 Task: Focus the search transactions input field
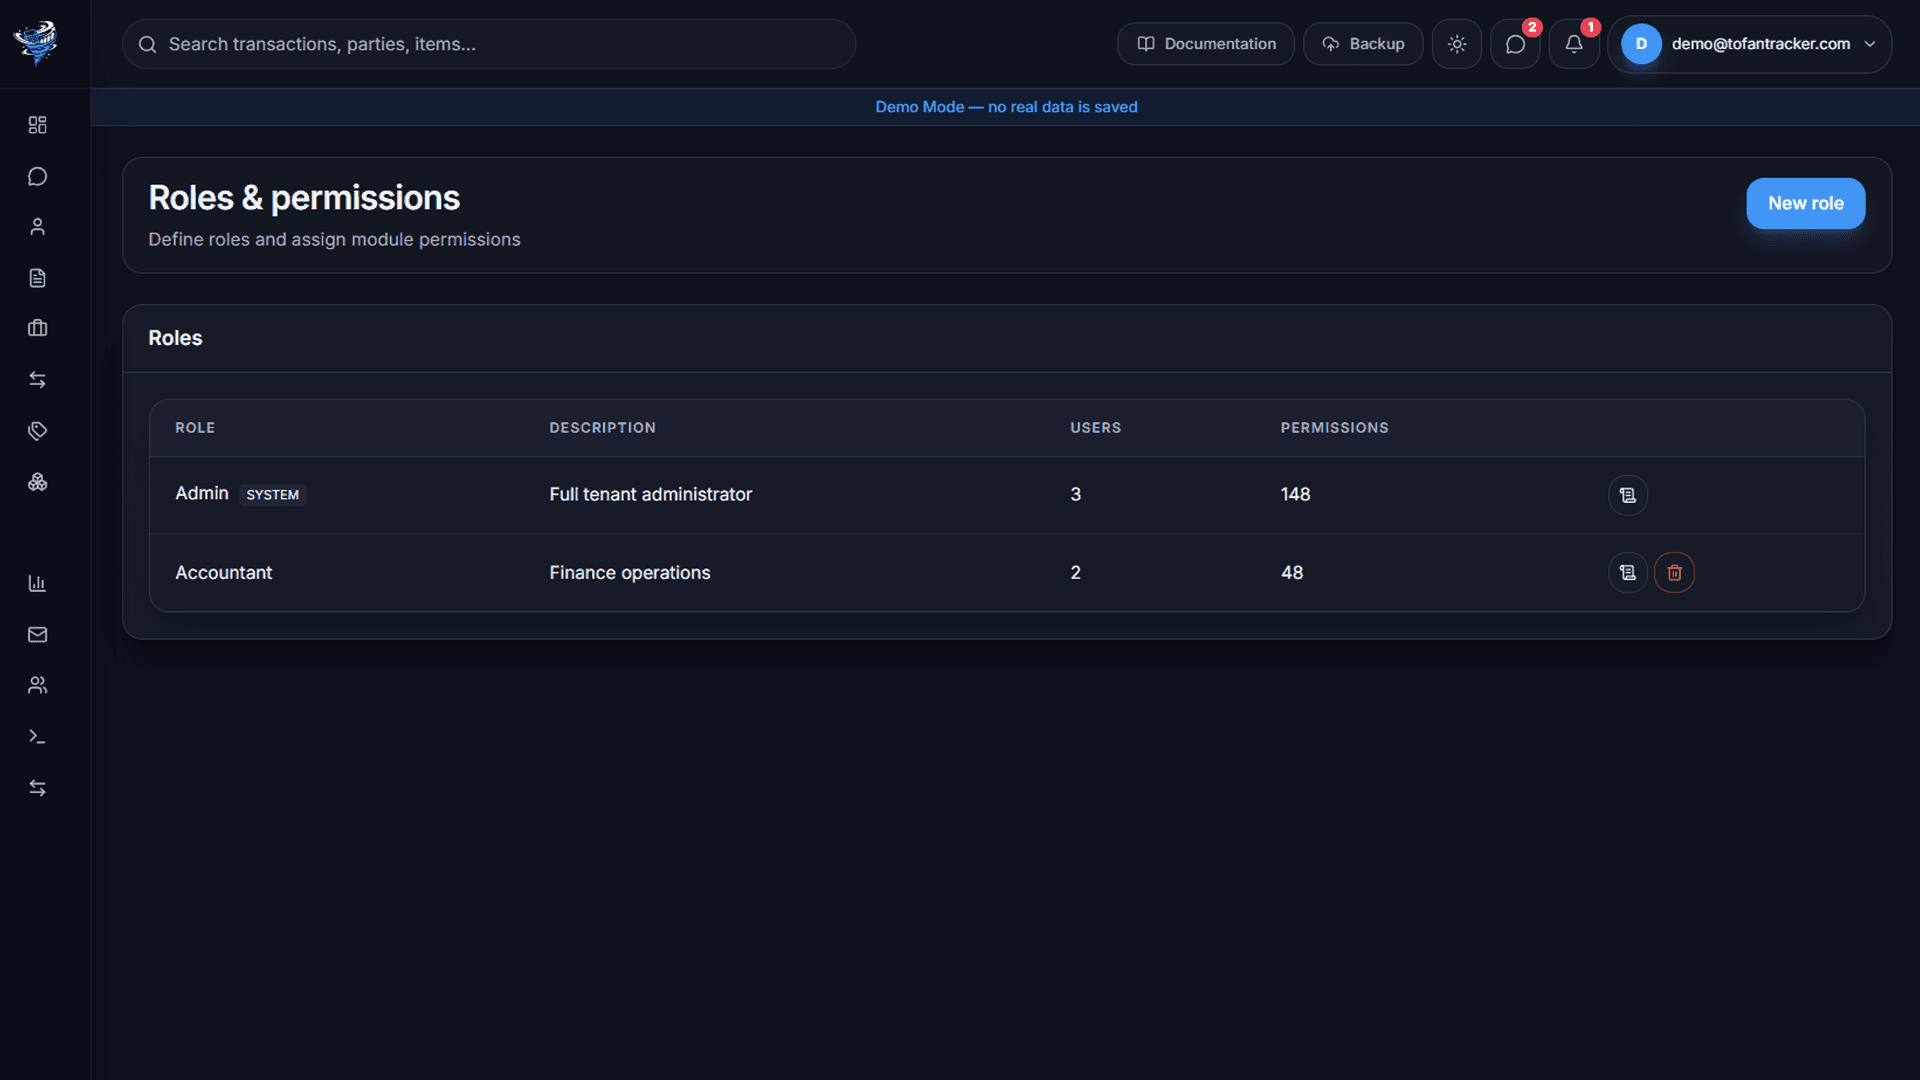pos(489,44)
